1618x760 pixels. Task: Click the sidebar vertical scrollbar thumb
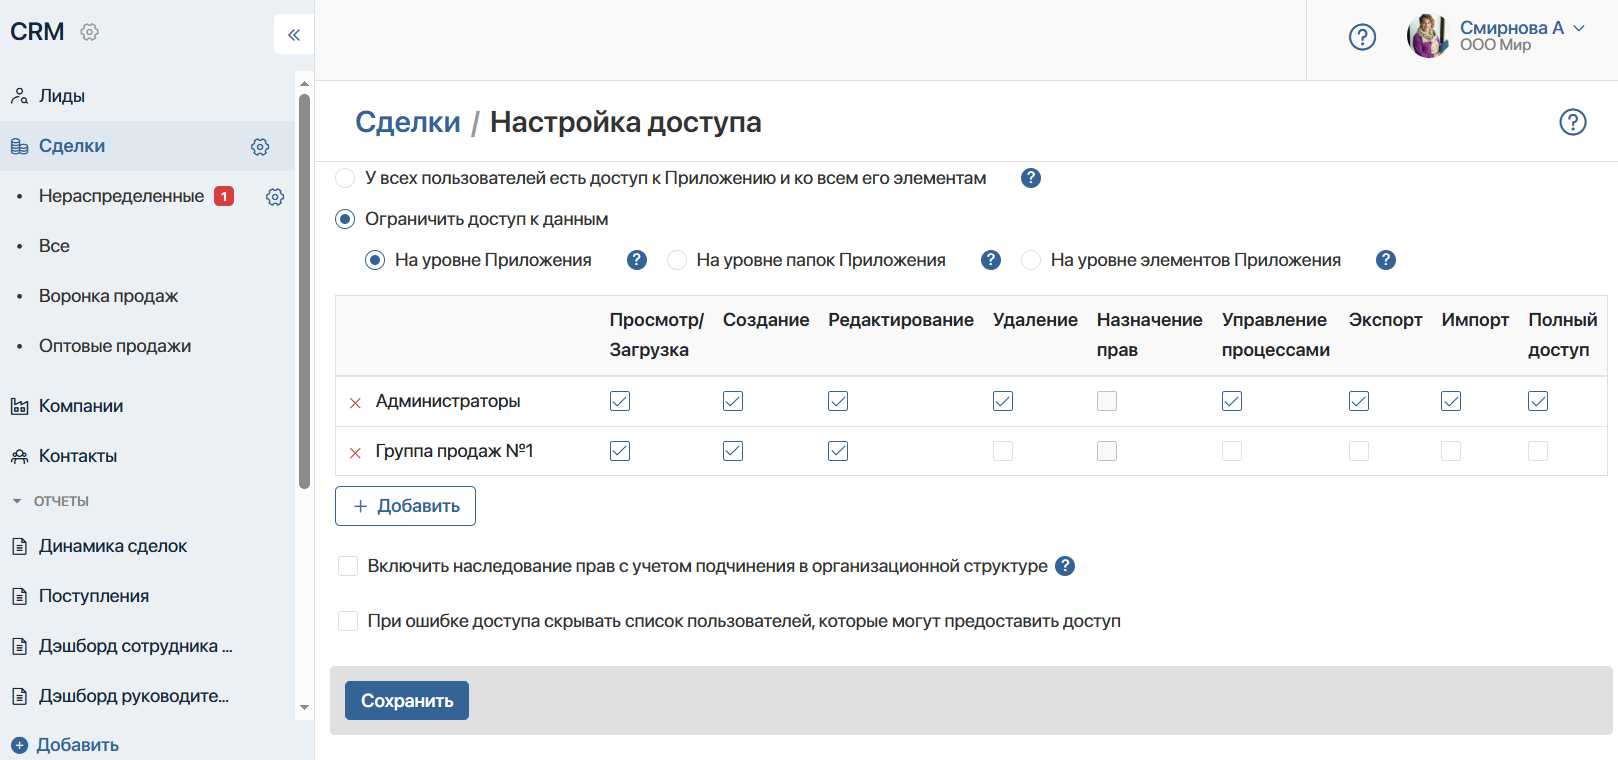coord(304,291)
